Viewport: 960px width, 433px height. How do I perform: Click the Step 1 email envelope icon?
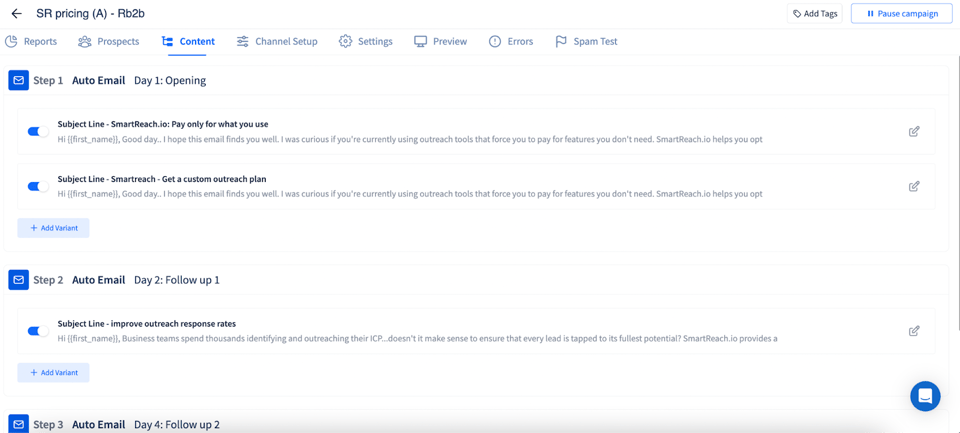pyautogui.click(x=18, y=80)
